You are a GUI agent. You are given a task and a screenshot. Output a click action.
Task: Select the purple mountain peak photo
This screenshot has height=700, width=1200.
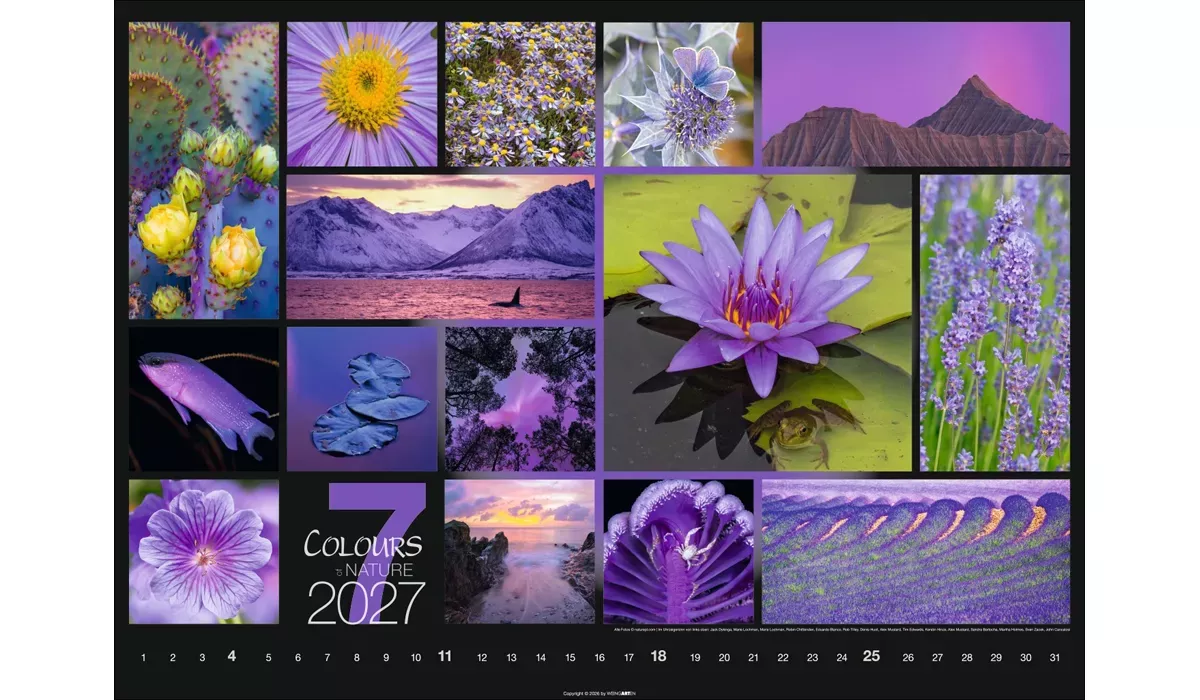click(916, 94)
